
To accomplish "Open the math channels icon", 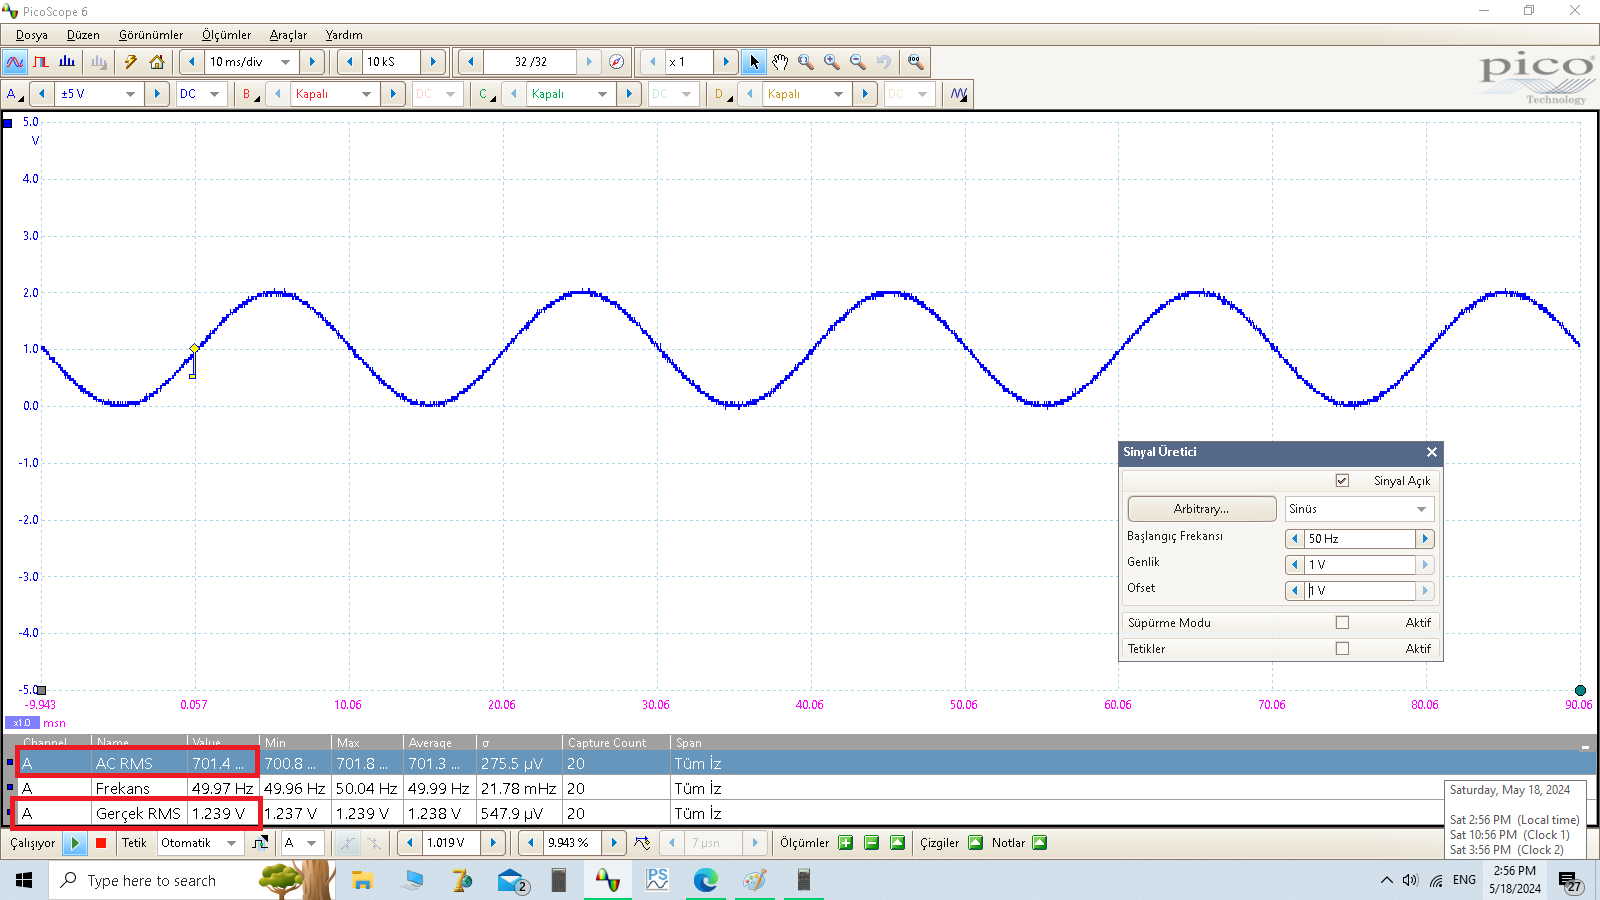I will [959, 94].
